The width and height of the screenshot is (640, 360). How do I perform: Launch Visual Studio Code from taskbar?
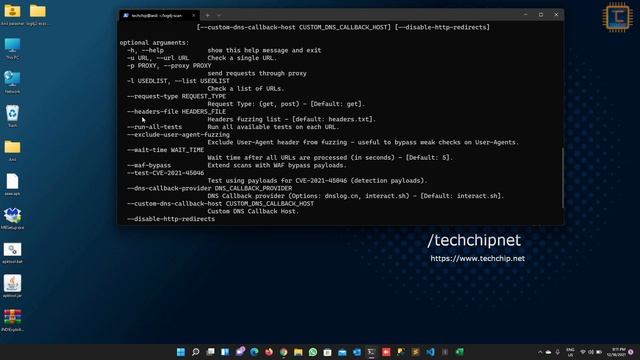pos(430,352)
